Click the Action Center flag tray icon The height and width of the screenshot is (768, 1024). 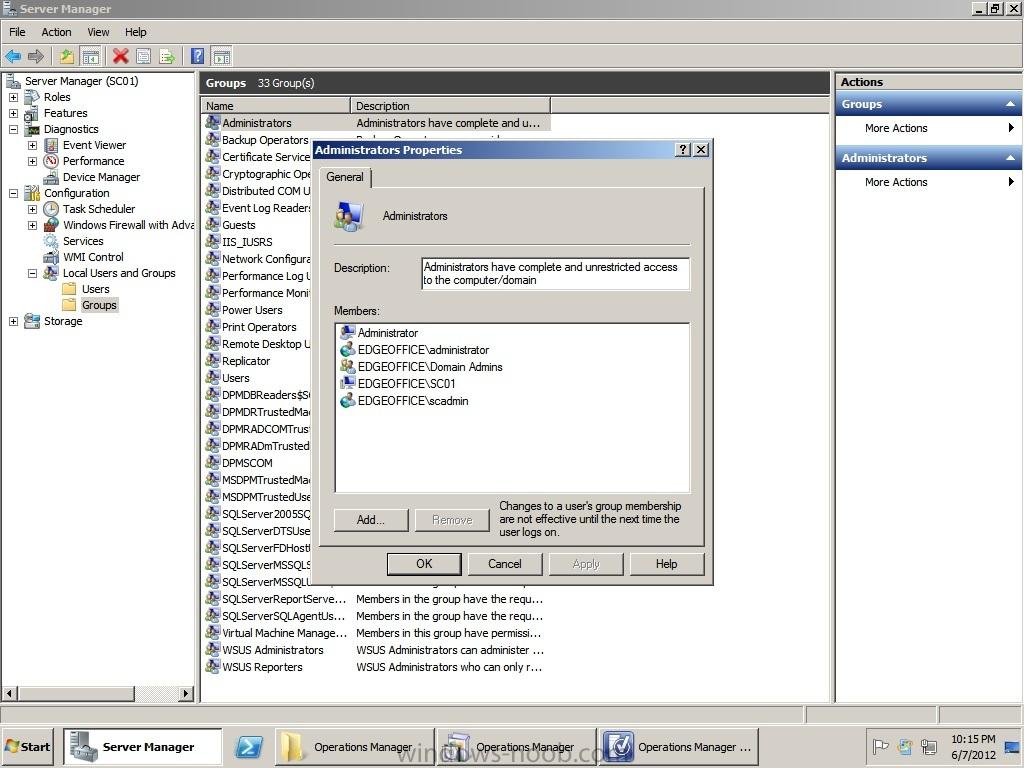881,746
